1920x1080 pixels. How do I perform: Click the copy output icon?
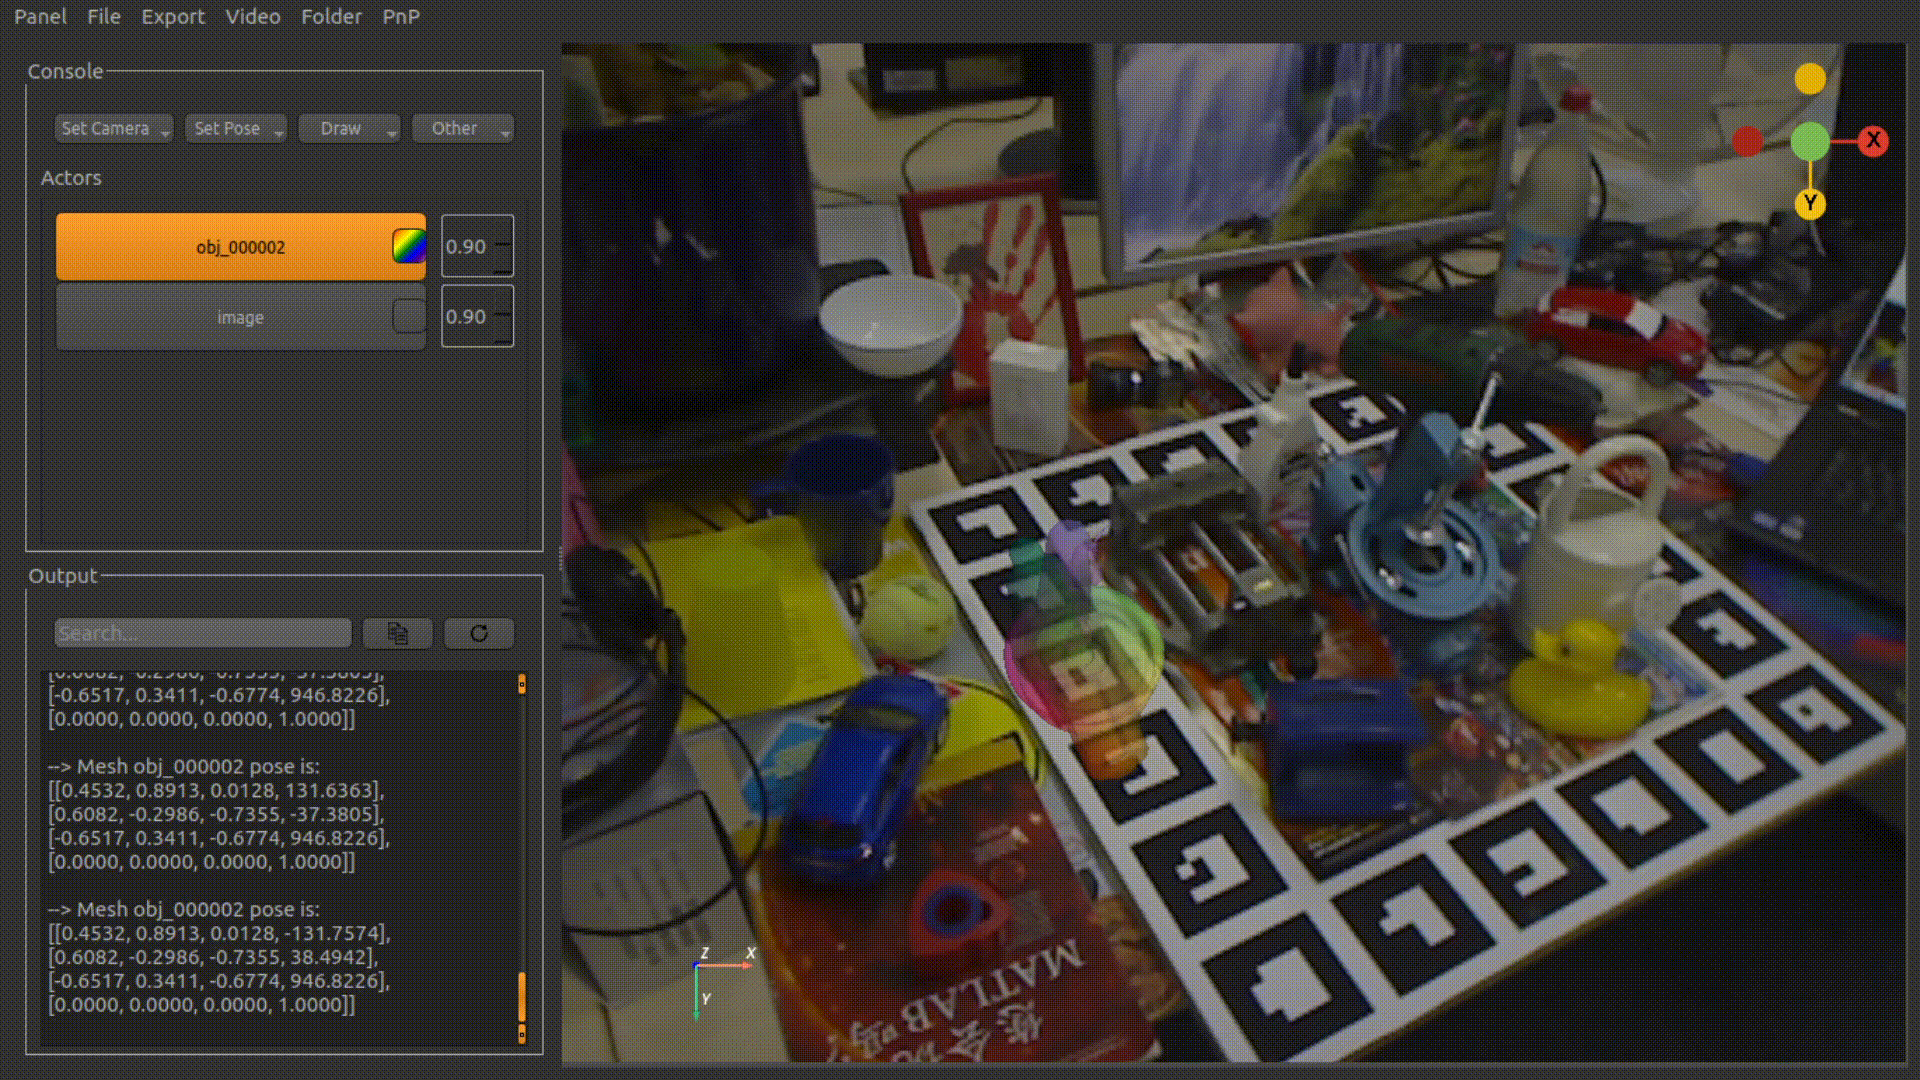(x=397, y=632)
